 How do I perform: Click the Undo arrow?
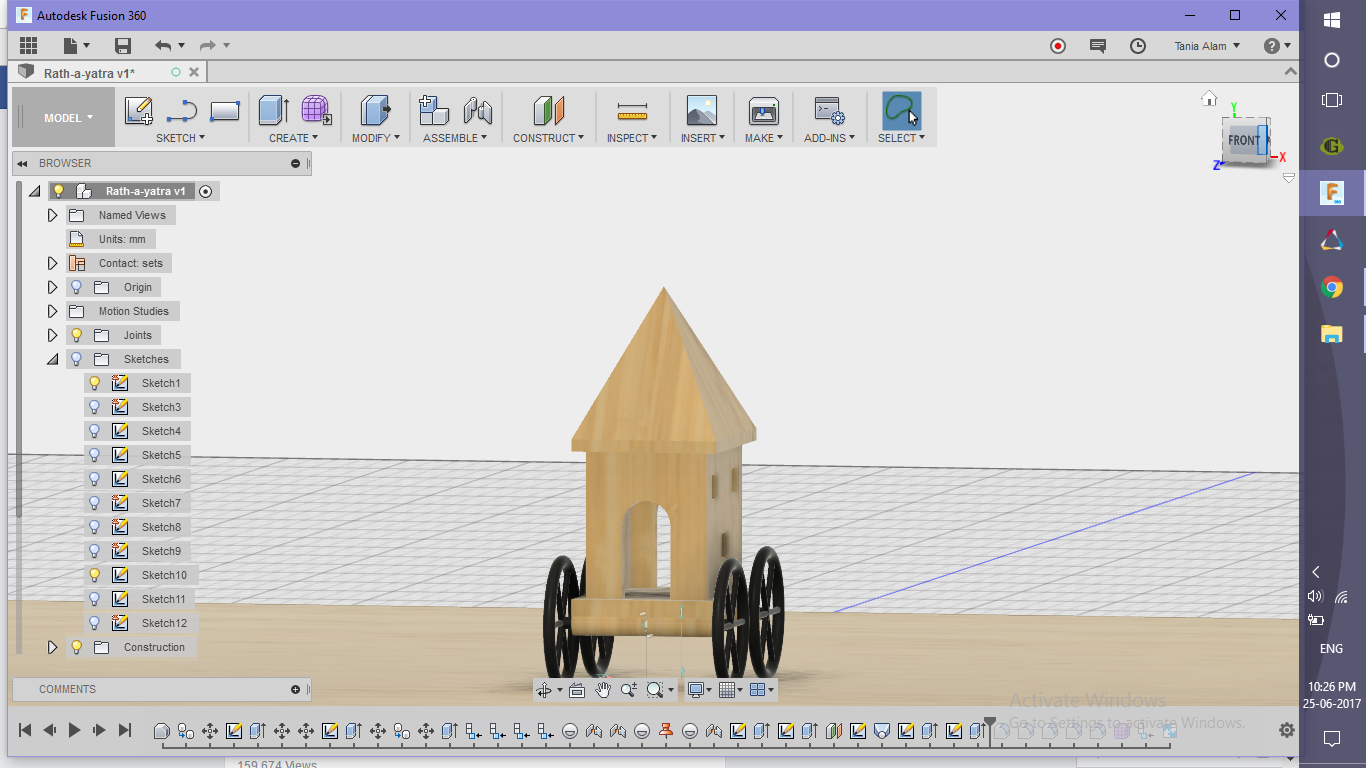click(163, 45)
